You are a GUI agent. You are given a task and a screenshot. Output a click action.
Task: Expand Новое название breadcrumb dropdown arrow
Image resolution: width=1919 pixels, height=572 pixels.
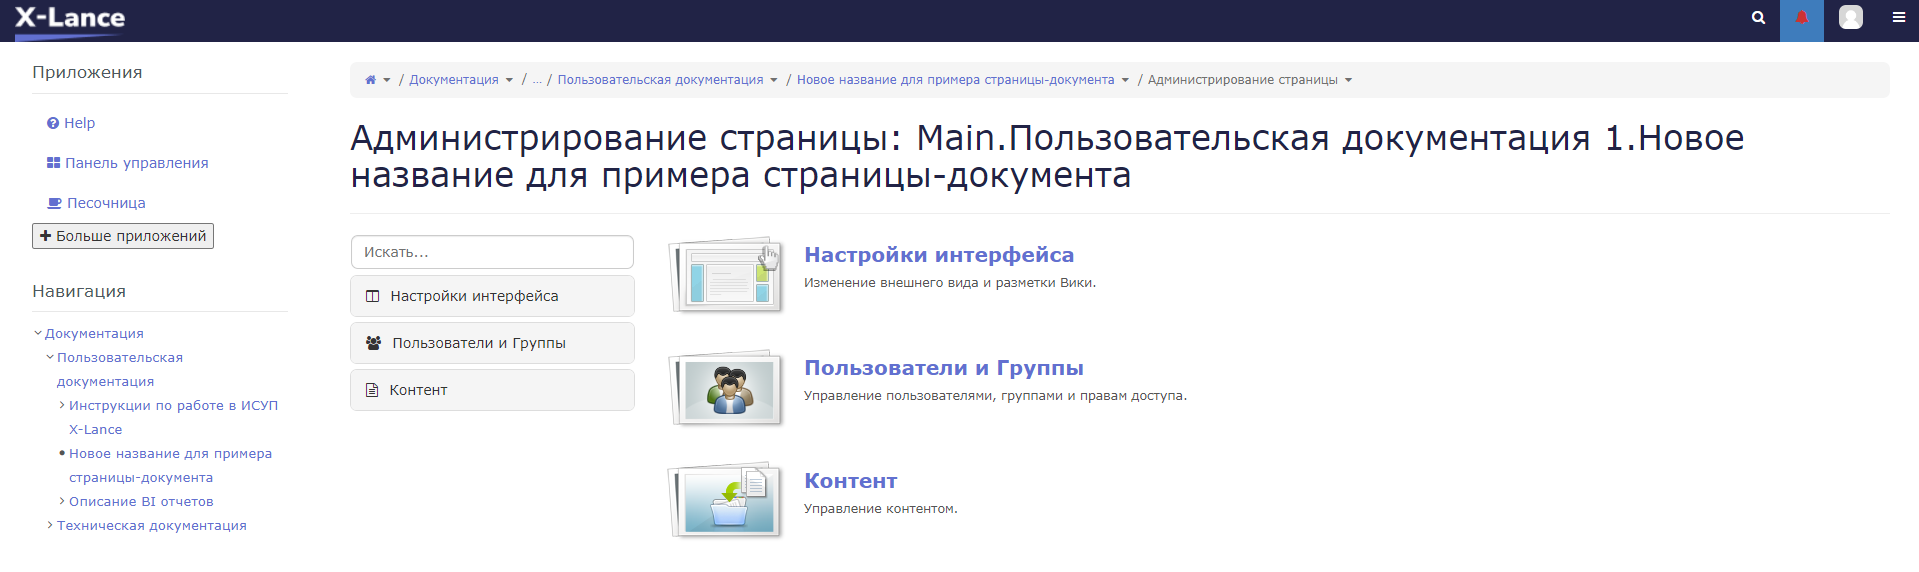point(1125,80)
